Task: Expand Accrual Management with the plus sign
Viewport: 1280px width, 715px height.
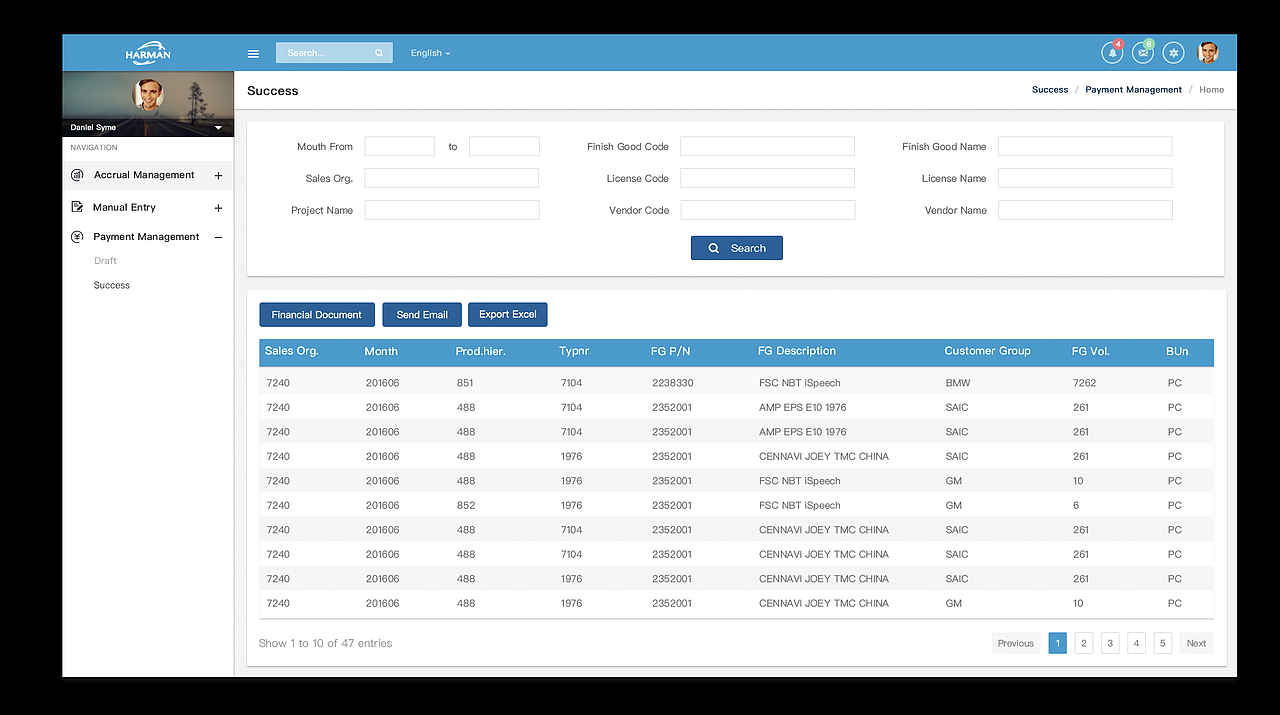Action: [218, 176]
